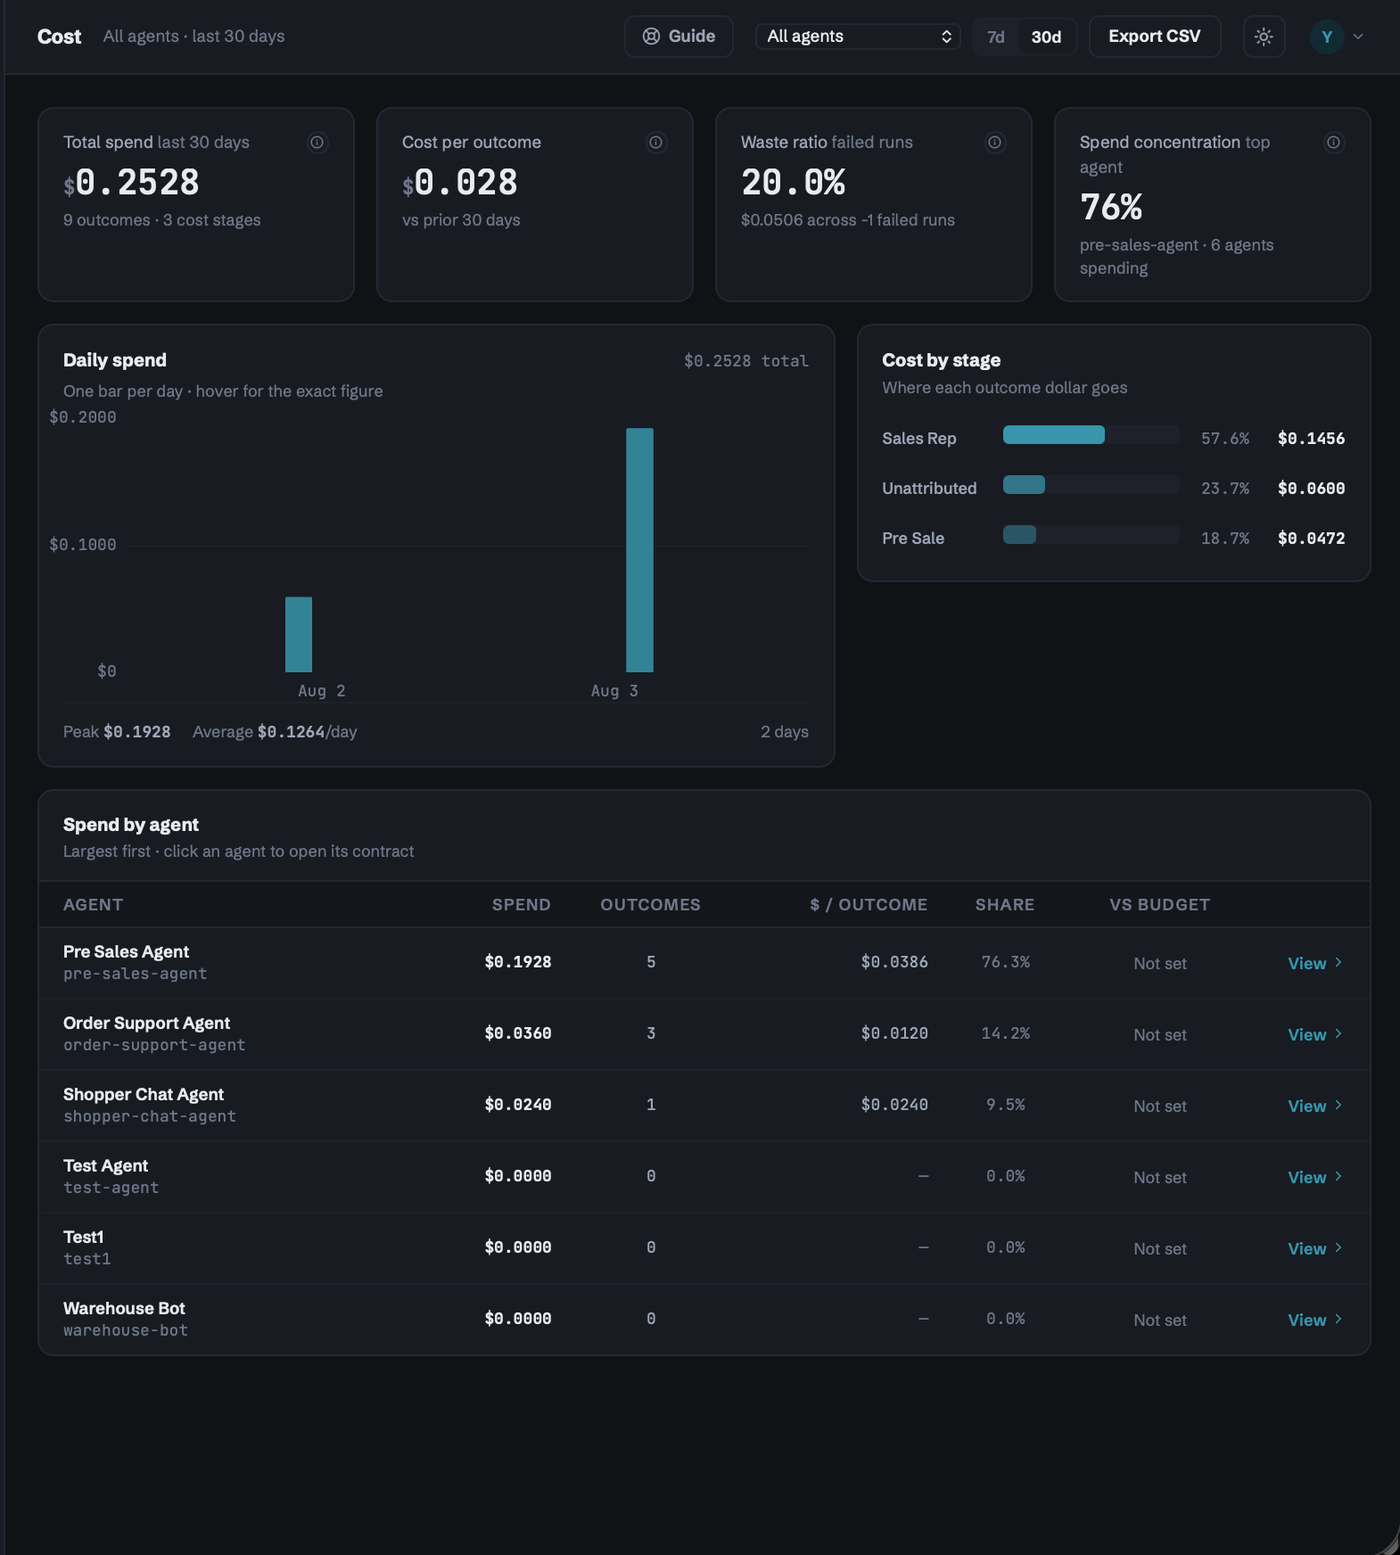Click the $0.0386 per outcome value

[x=894, y=962]
